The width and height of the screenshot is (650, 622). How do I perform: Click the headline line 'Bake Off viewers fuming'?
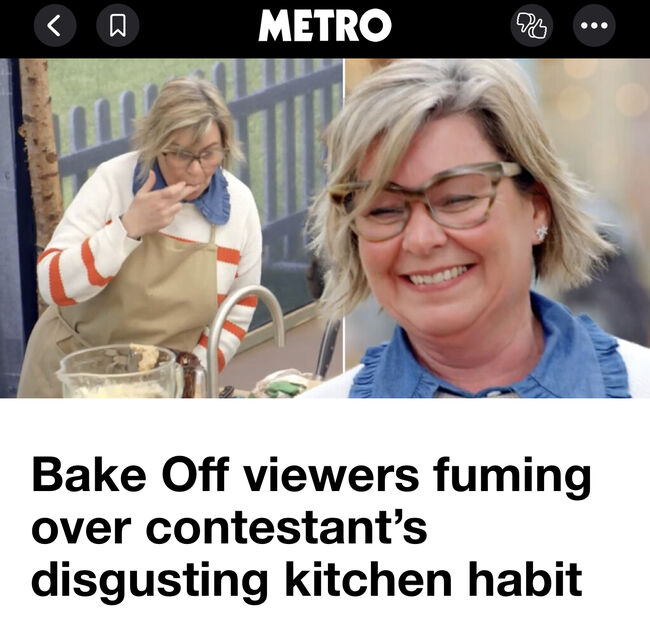coord(311,476)
